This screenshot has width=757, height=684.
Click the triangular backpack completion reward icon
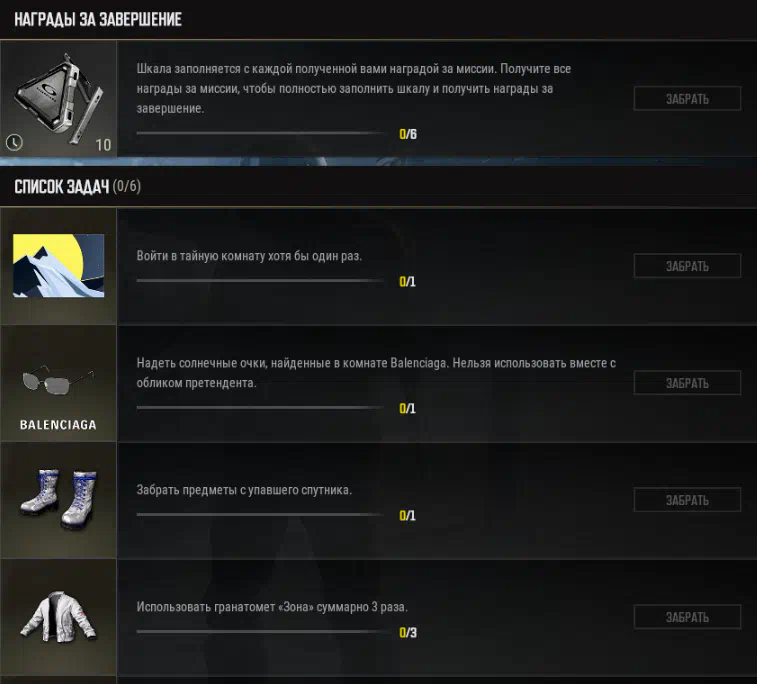59,98
